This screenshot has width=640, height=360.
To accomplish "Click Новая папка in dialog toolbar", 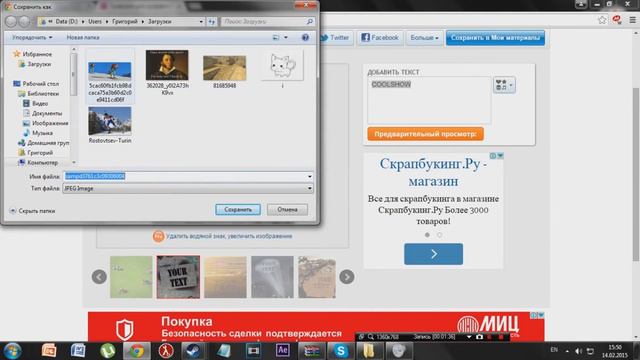I will click(x=83, y=38).
